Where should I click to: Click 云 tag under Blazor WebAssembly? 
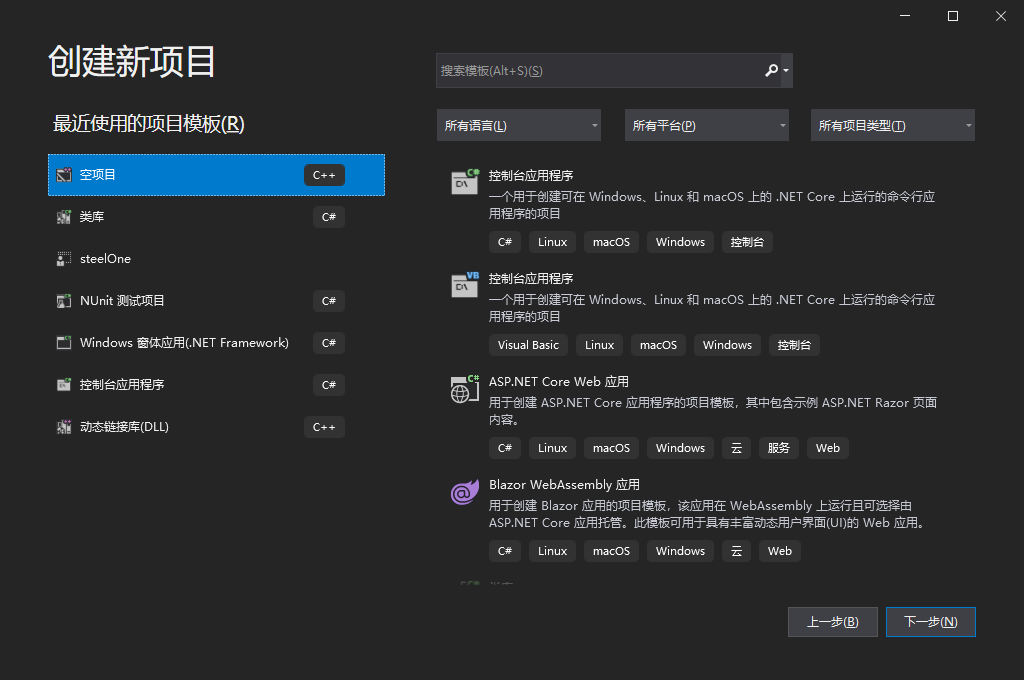(736, 551)
